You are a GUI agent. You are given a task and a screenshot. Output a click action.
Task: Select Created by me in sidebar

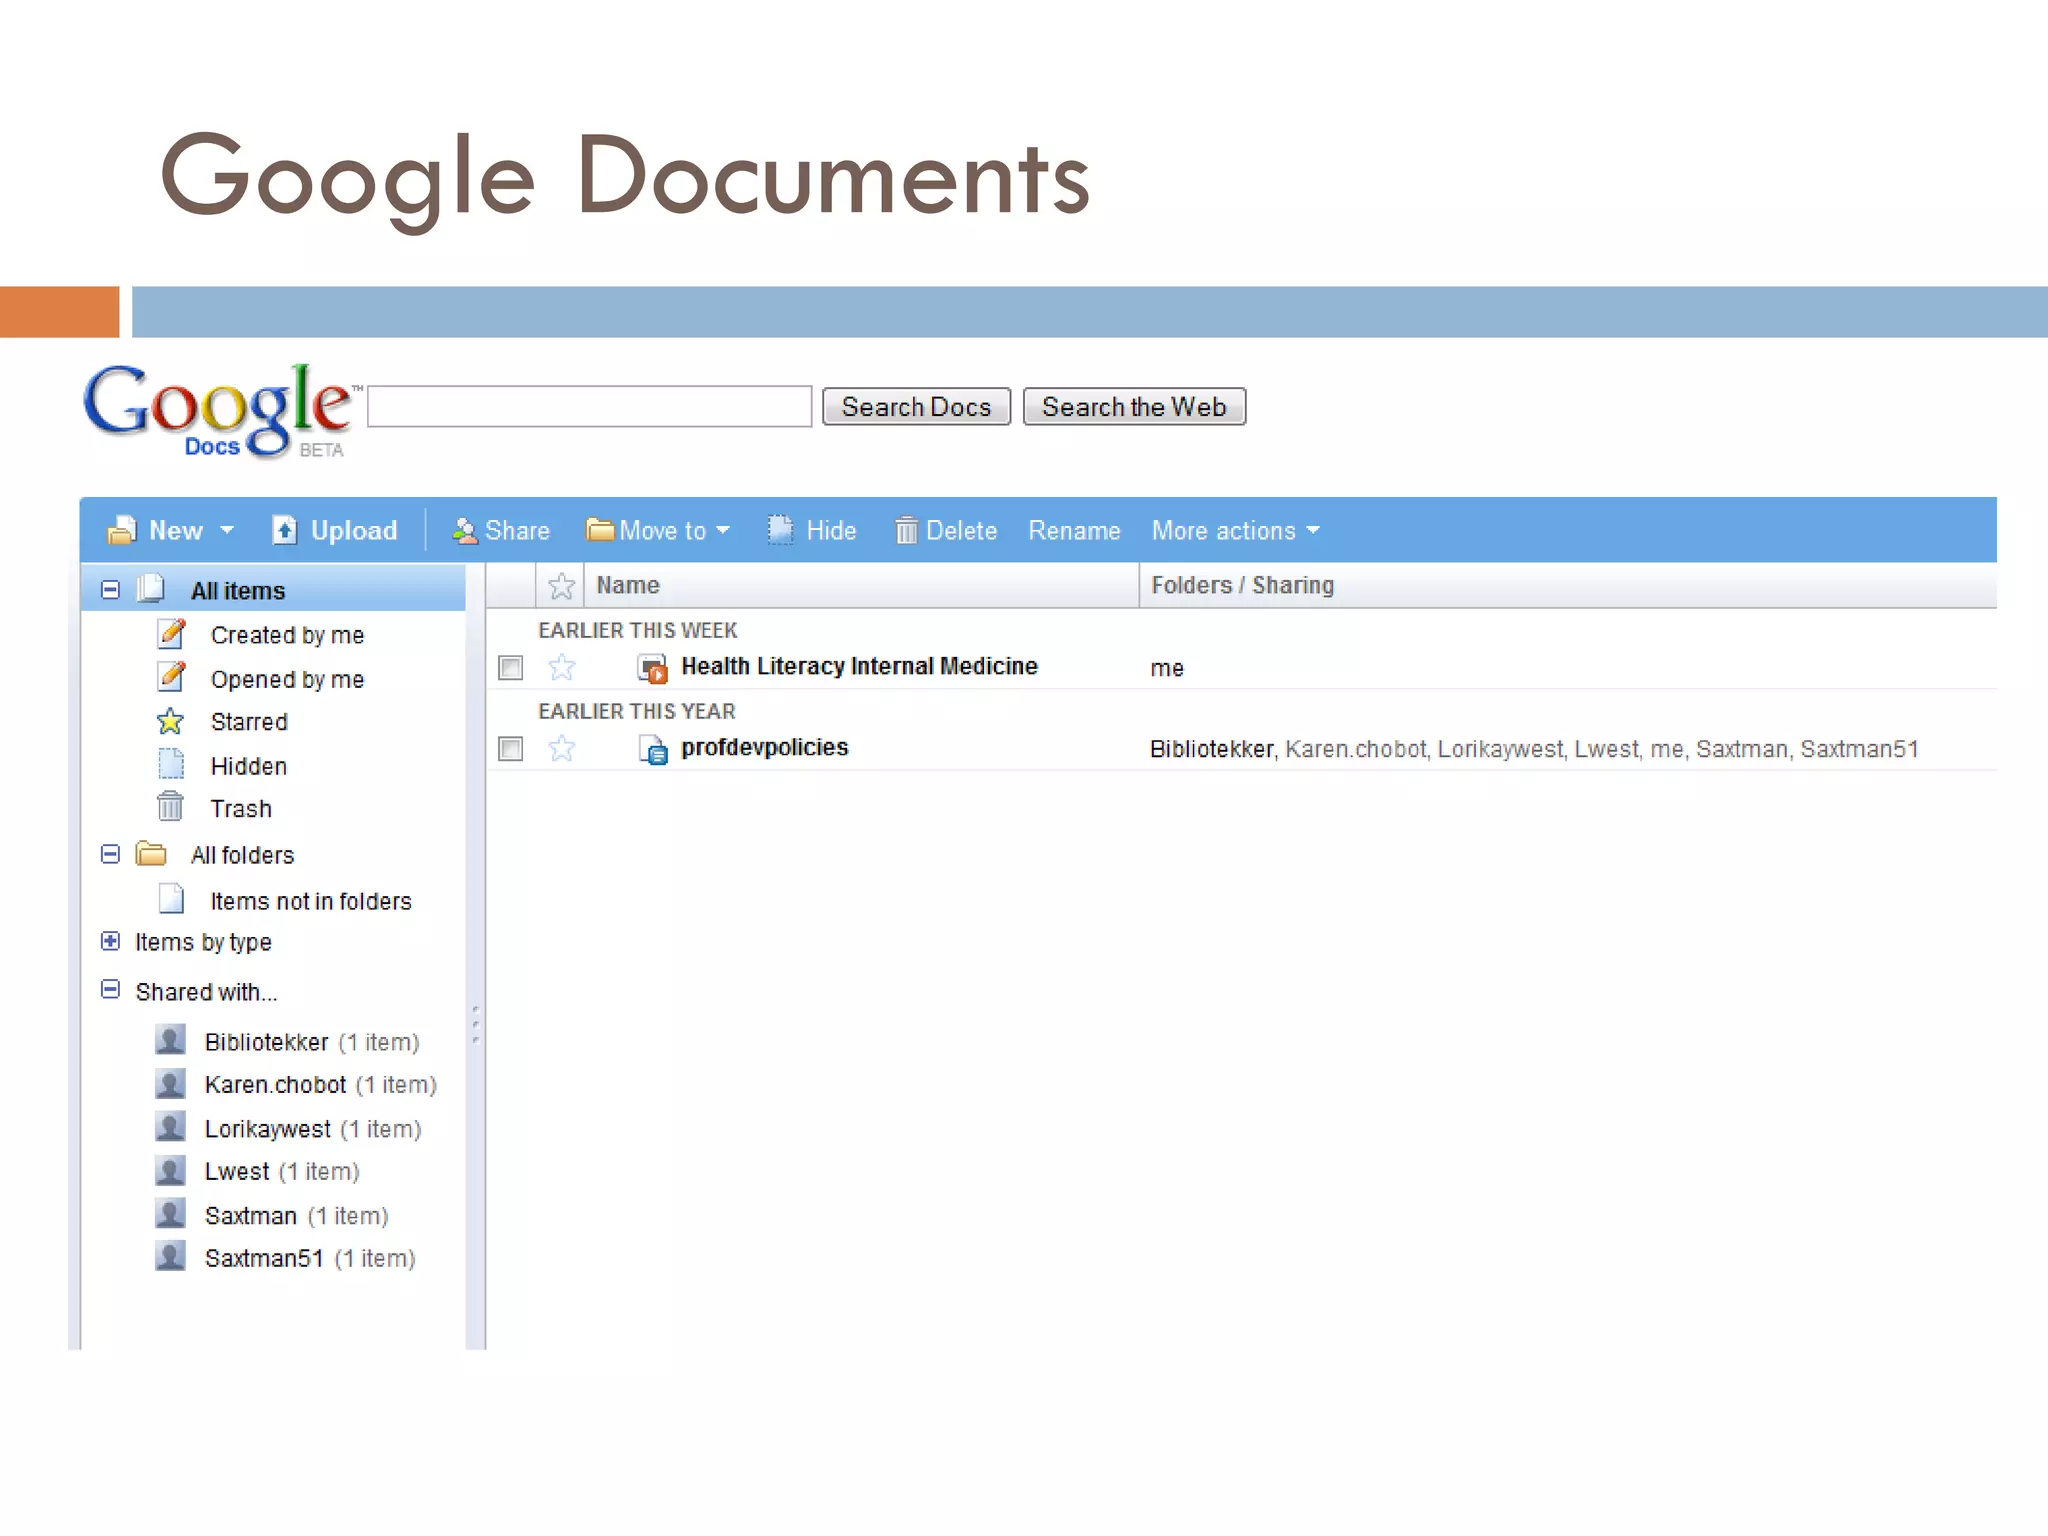point(287,635)
